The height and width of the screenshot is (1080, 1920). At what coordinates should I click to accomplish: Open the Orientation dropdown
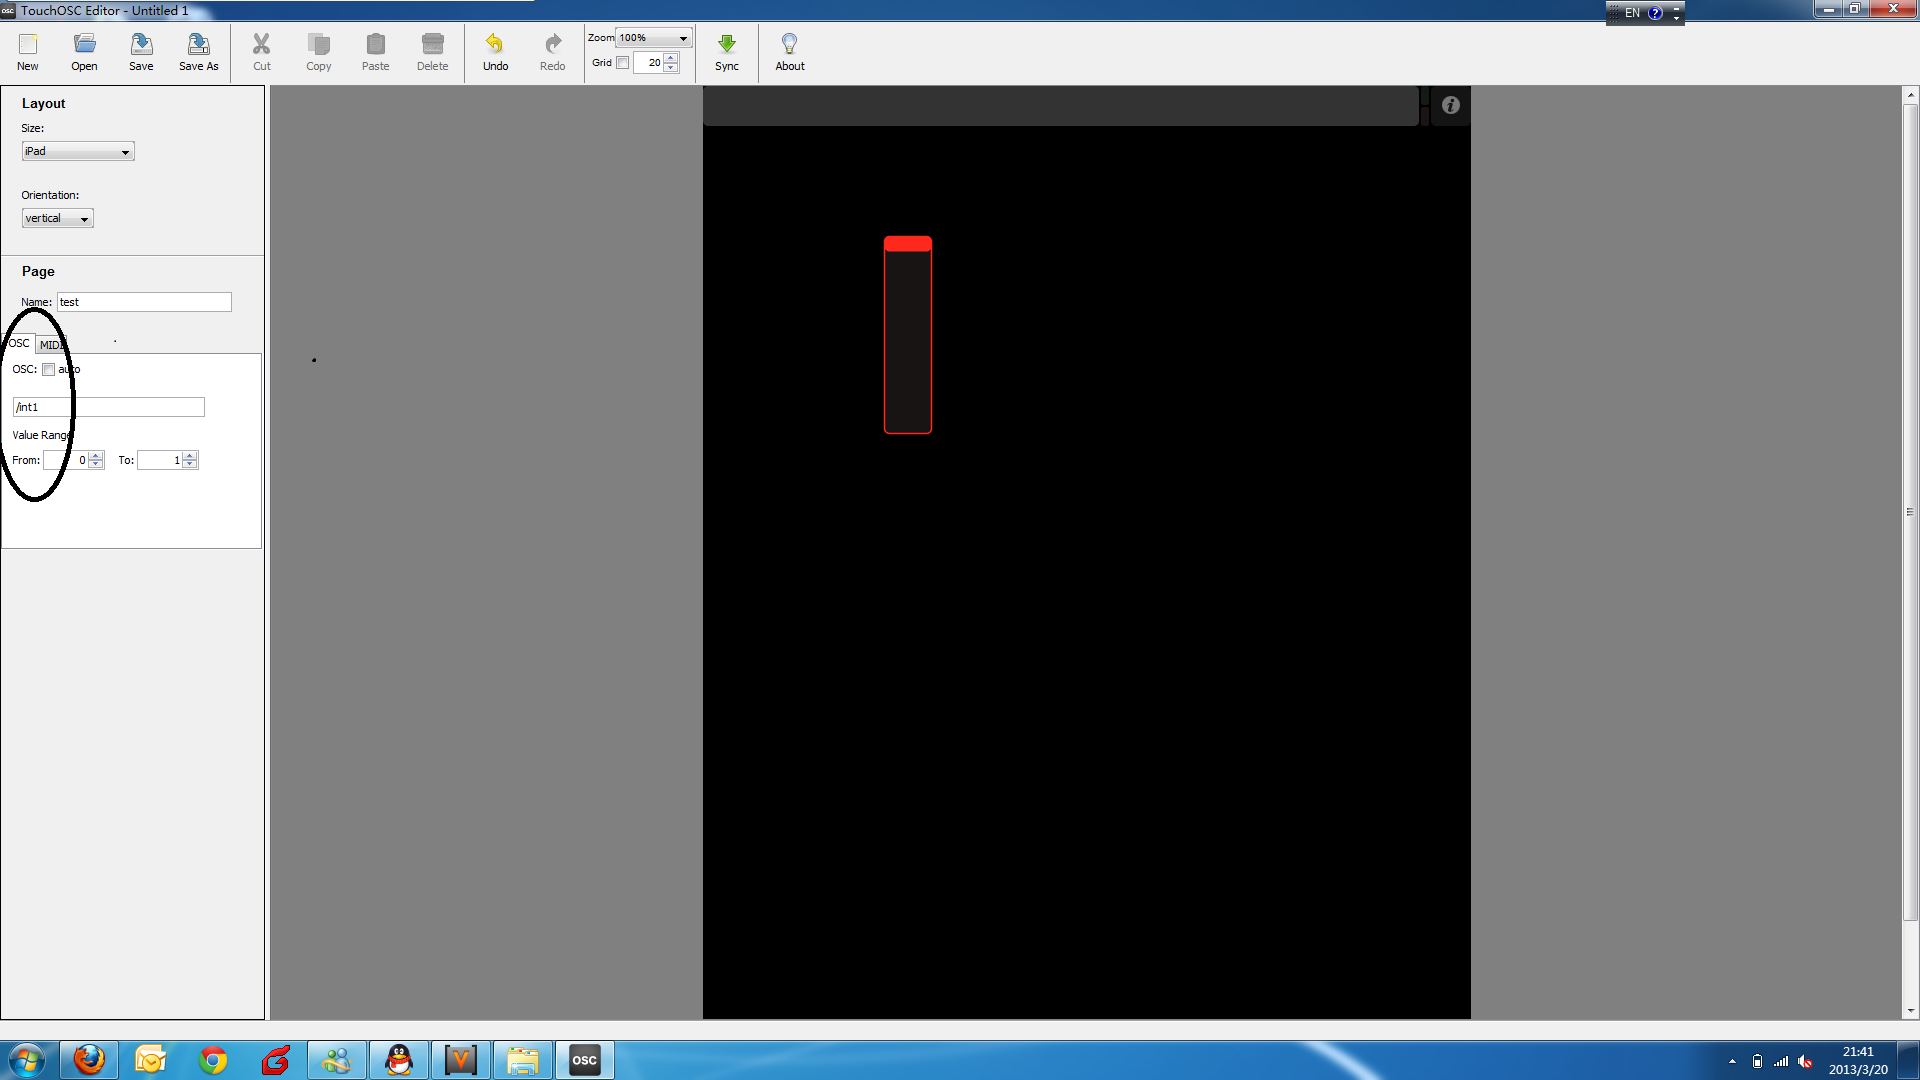pos(58,218)
